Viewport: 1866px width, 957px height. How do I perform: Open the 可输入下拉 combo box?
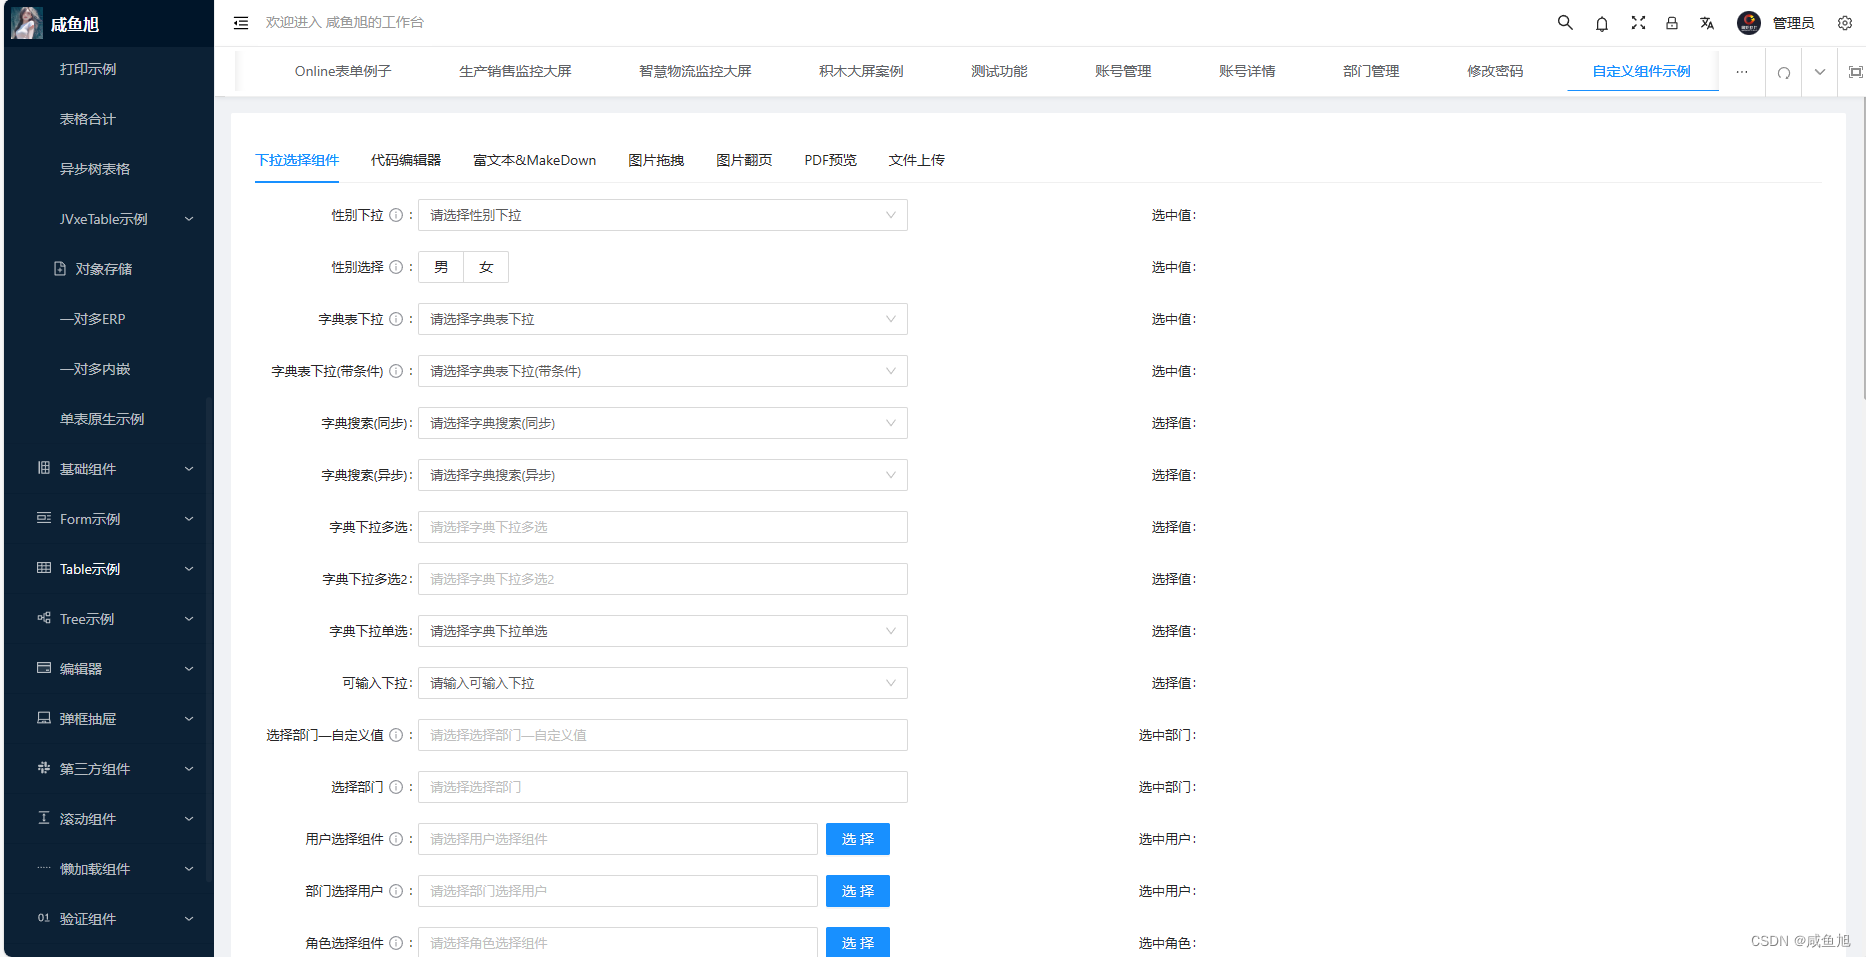click(663, 683)
